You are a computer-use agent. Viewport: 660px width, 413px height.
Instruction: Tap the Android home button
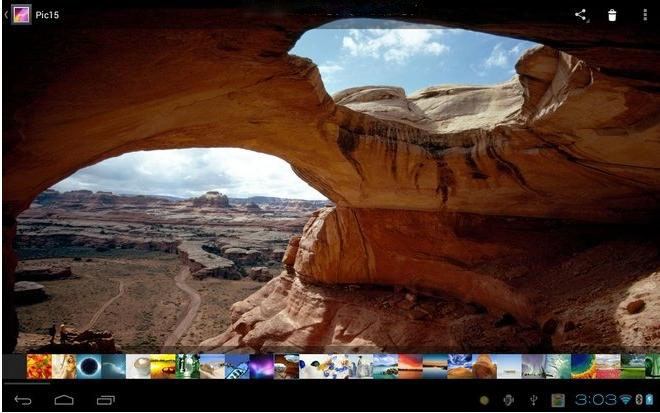point(64,400)
